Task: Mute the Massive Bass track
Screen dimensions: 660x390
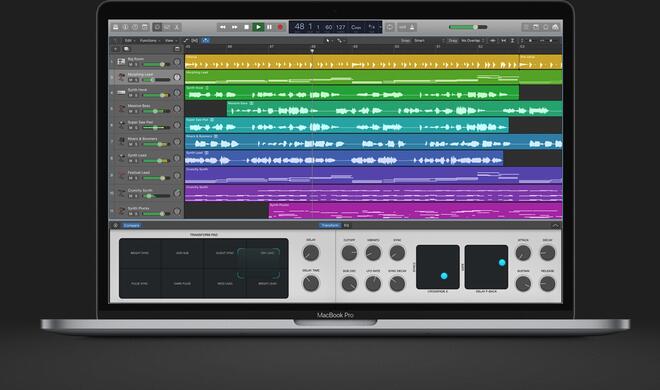Action: [130, 111]
